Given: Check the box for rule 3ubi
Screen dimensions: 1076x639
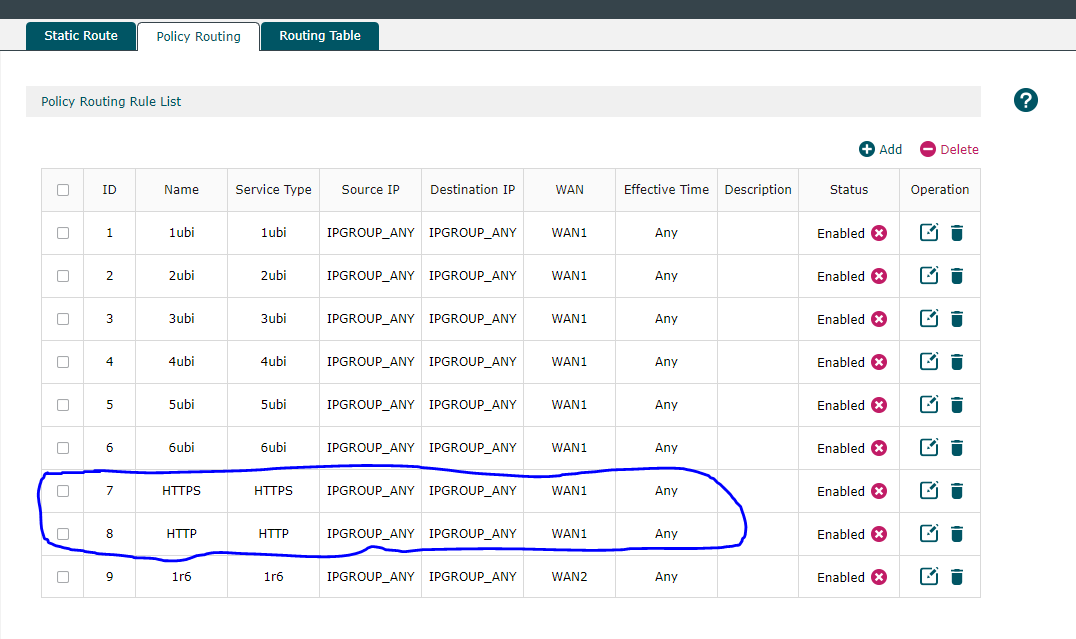Looking at the screenshot, I should click(x=63, y=319).
